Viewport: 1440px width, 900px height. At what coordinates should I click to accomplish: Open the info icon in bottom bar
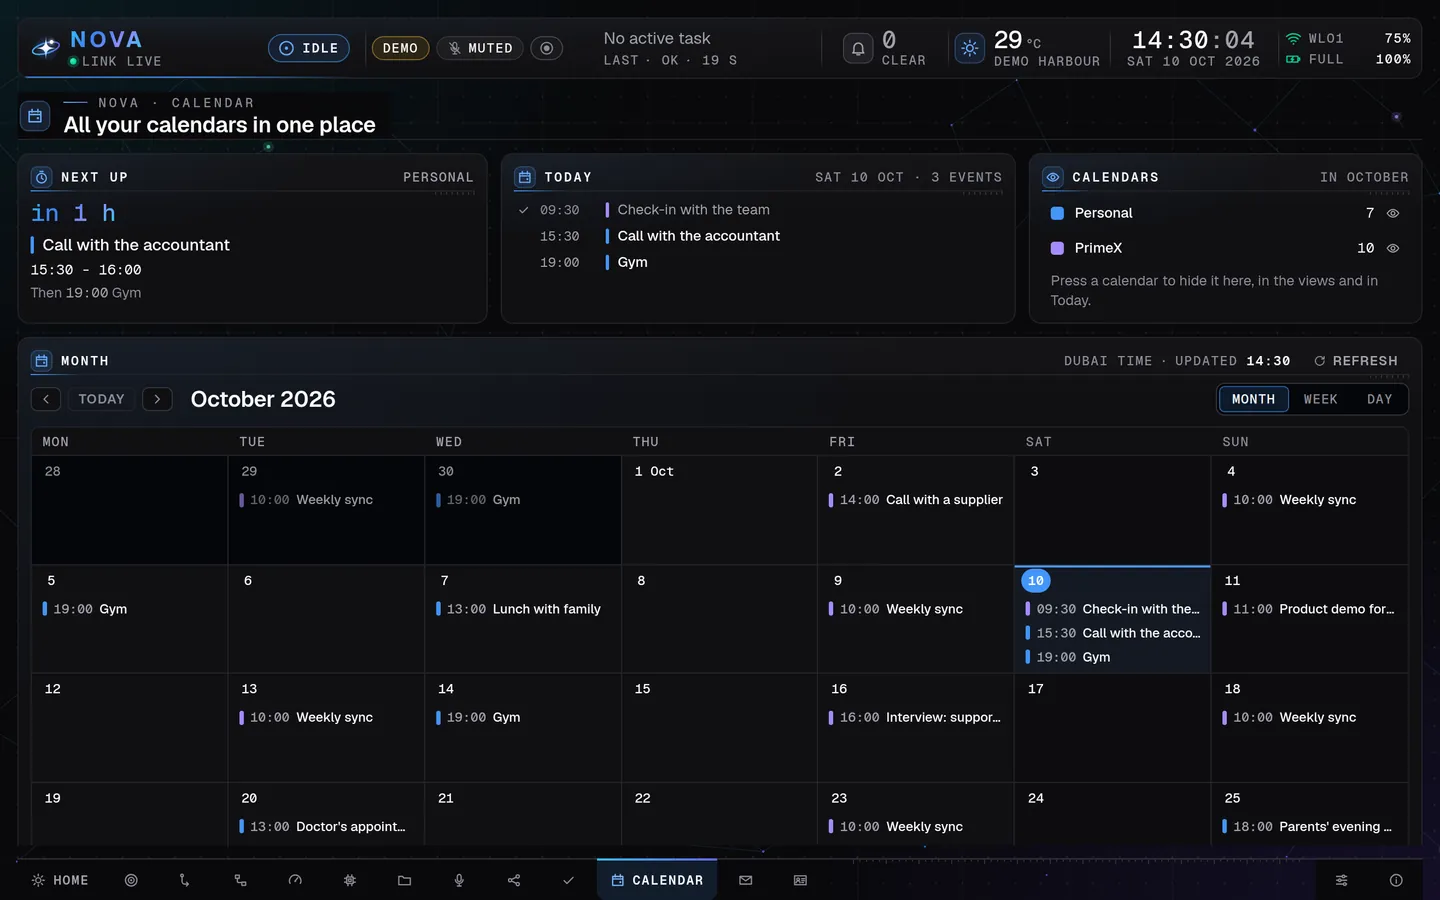[1396, 880]
